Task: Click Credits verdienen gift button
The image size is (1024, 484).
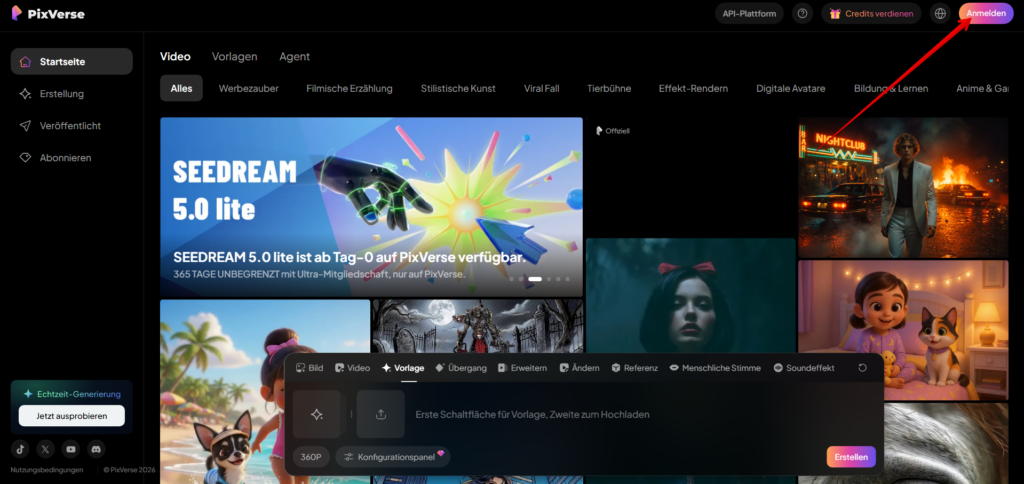Action: pyautogui.click(x=871, y=13)
